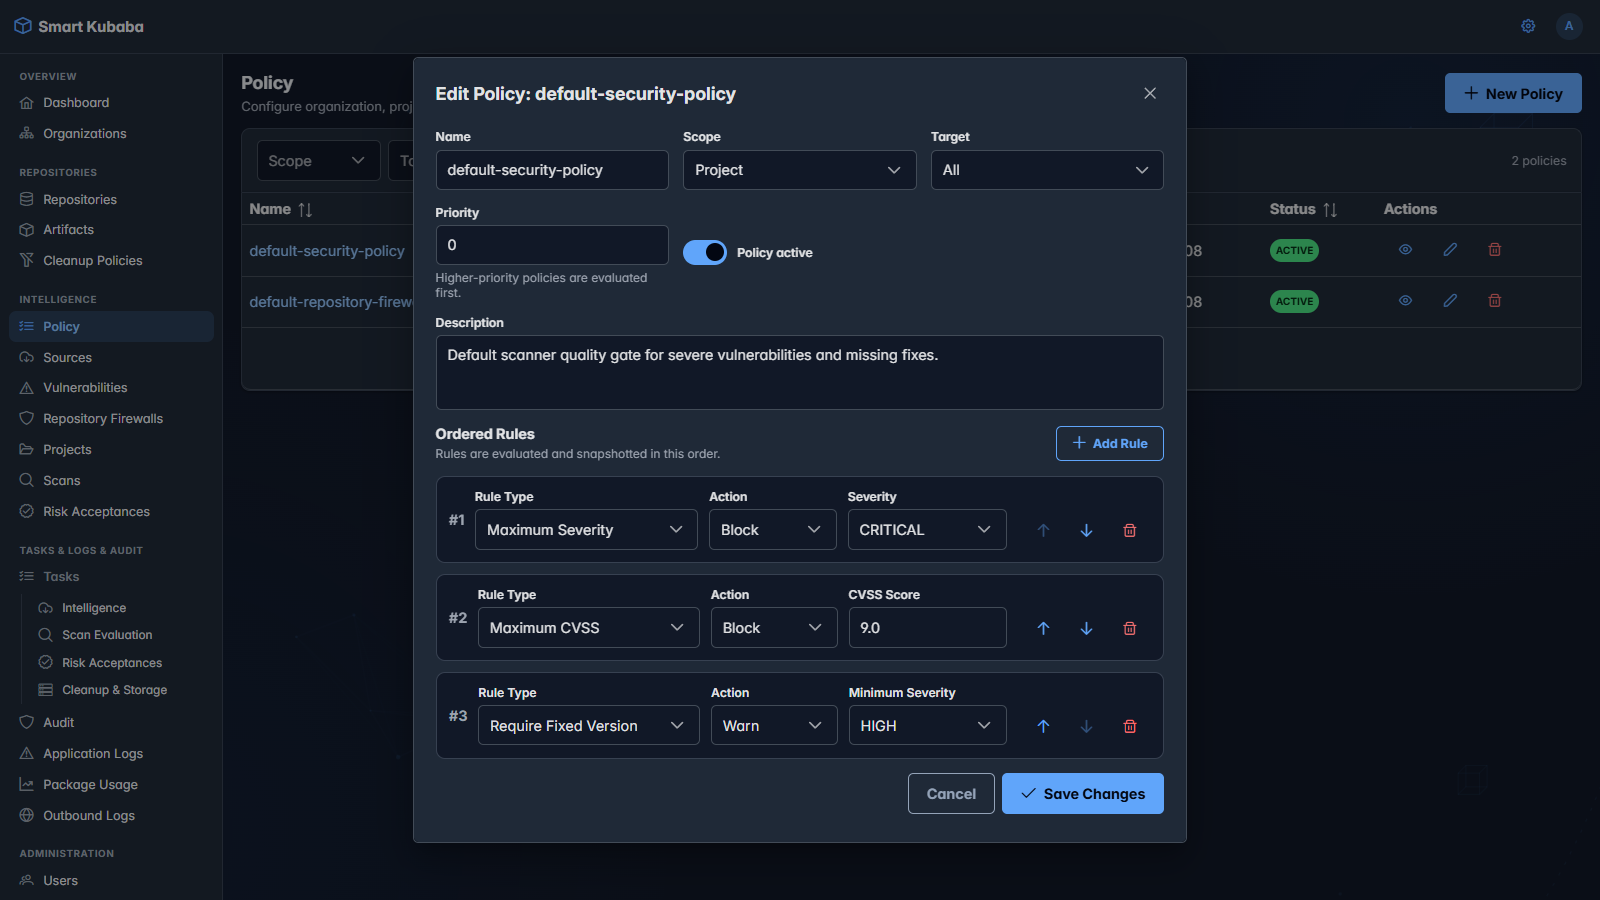The image size is (1600, 900).
Task: Focus the policy Name input field
Action: click(552, 170)
